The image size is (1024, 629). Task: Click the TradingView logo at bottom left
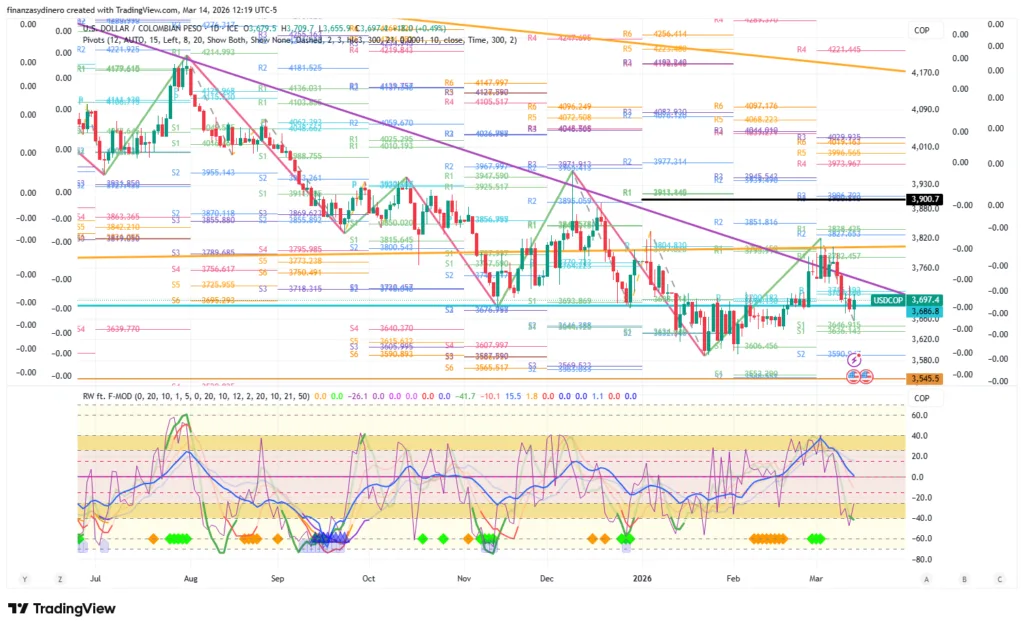pyautogui.click(x=61, y=608)
